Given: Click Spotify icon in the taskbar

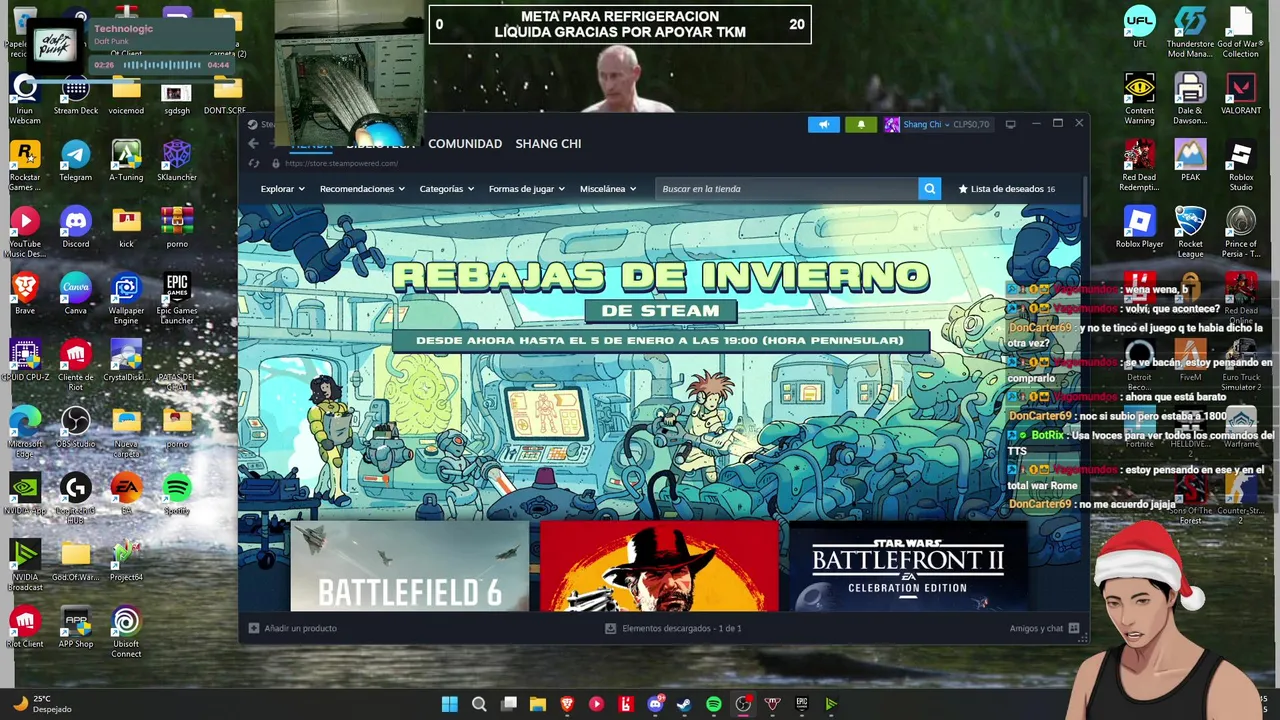Looking at the screenshot, I should click(x=713, y=704).
